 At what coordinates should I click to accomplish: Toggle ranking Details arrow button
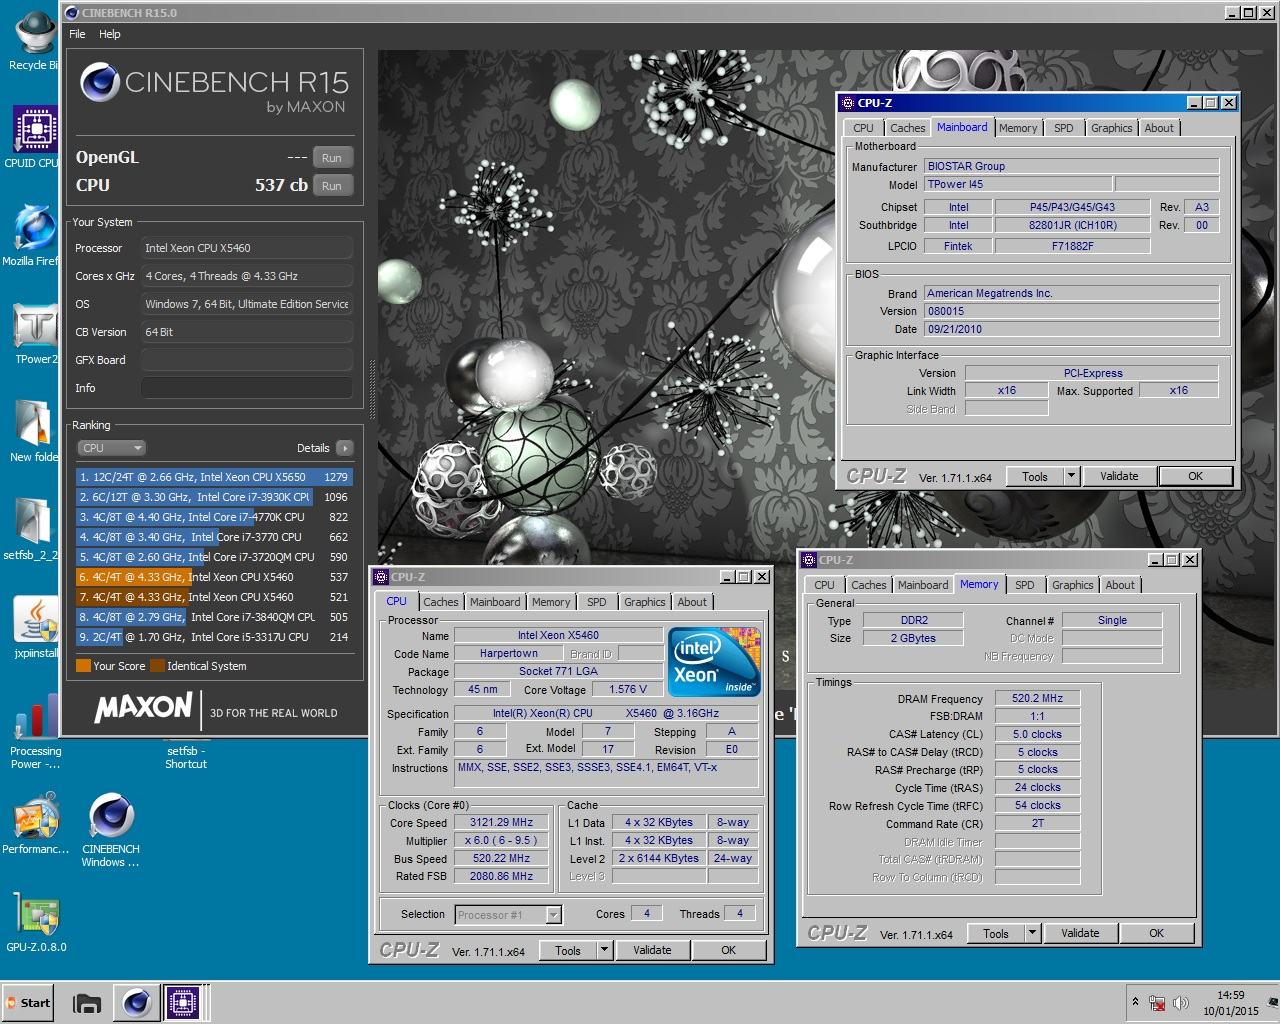345,448
